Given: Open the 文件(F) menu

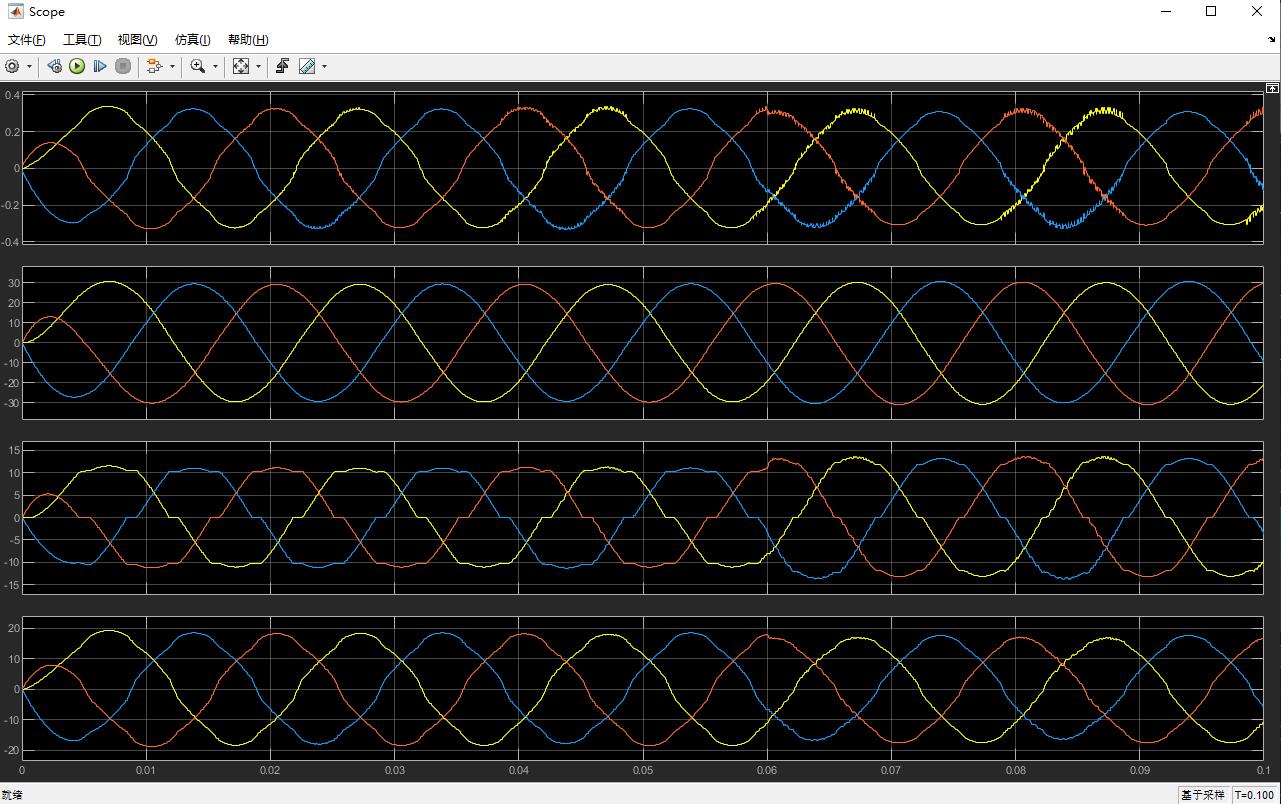Looking at the screenshot, I should click(x=27, y=40).
